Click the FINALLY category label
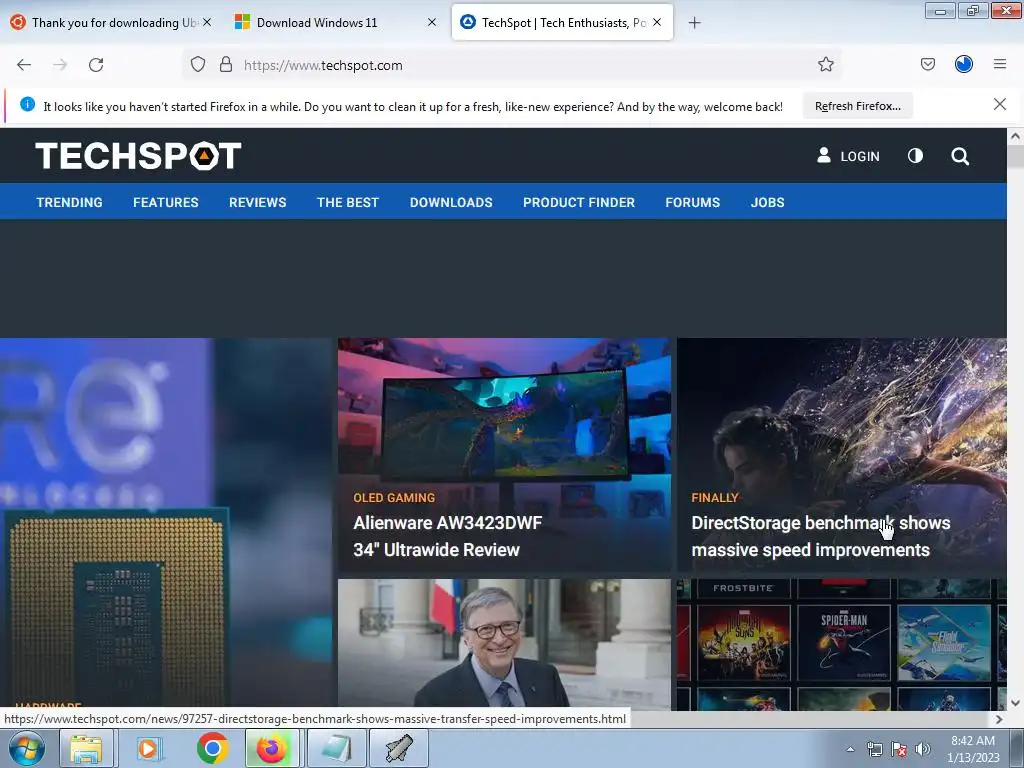The height and width of the screenshot is (768, 1024). click(x=714, y=498)
